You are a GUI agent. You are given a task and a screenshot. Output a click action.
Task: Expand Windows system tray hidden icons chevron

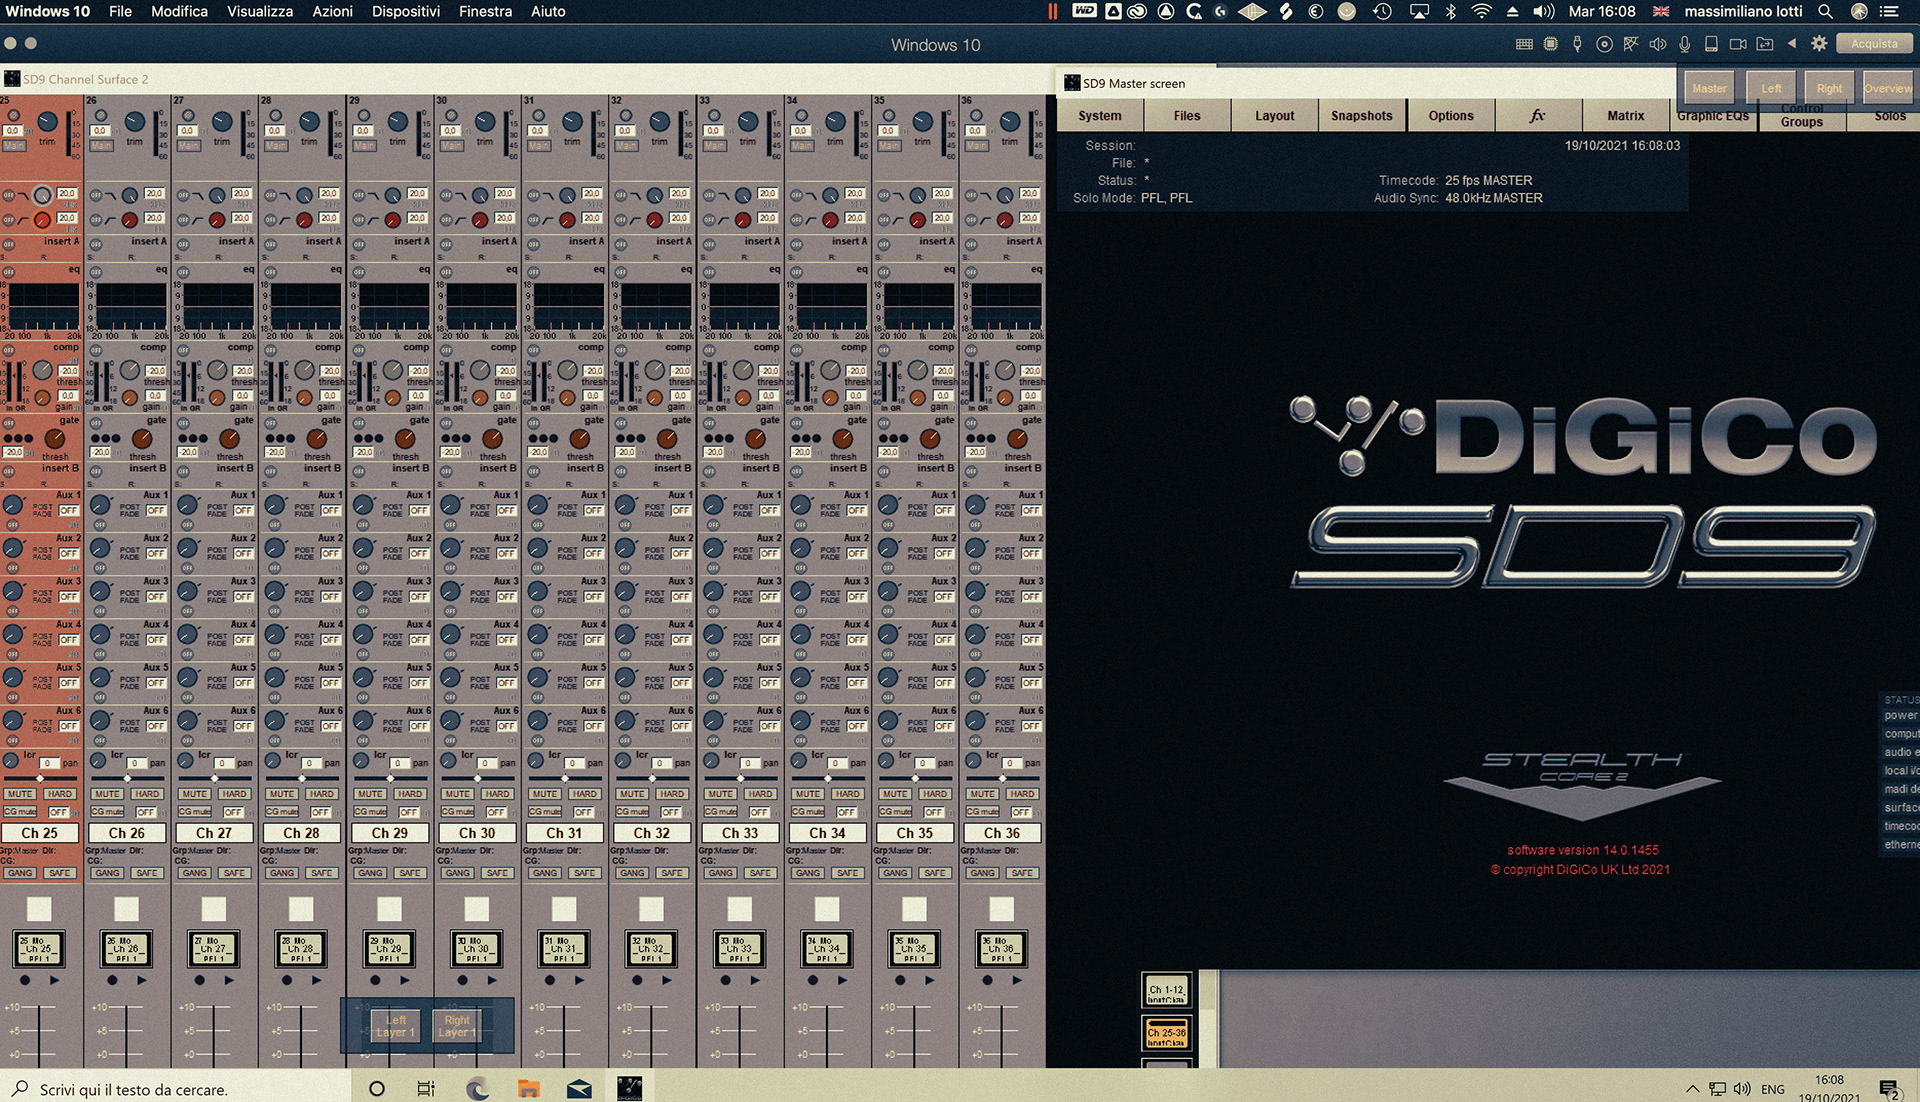click(x=1692, y=1090)
